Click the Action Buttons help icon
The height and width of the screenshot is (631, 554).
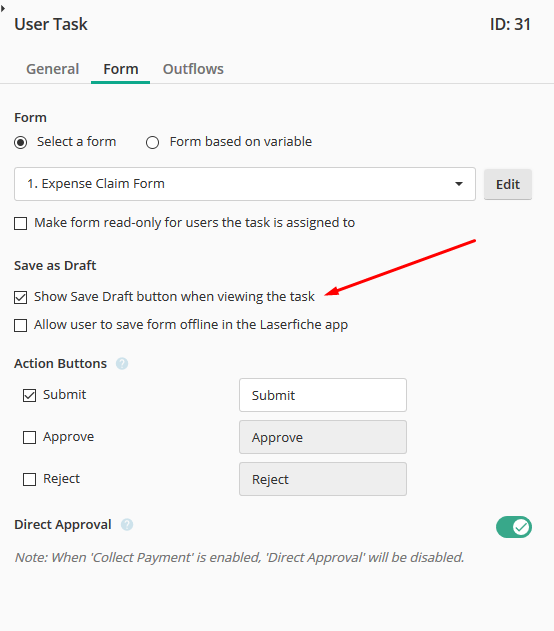click(x=122, y=364)
